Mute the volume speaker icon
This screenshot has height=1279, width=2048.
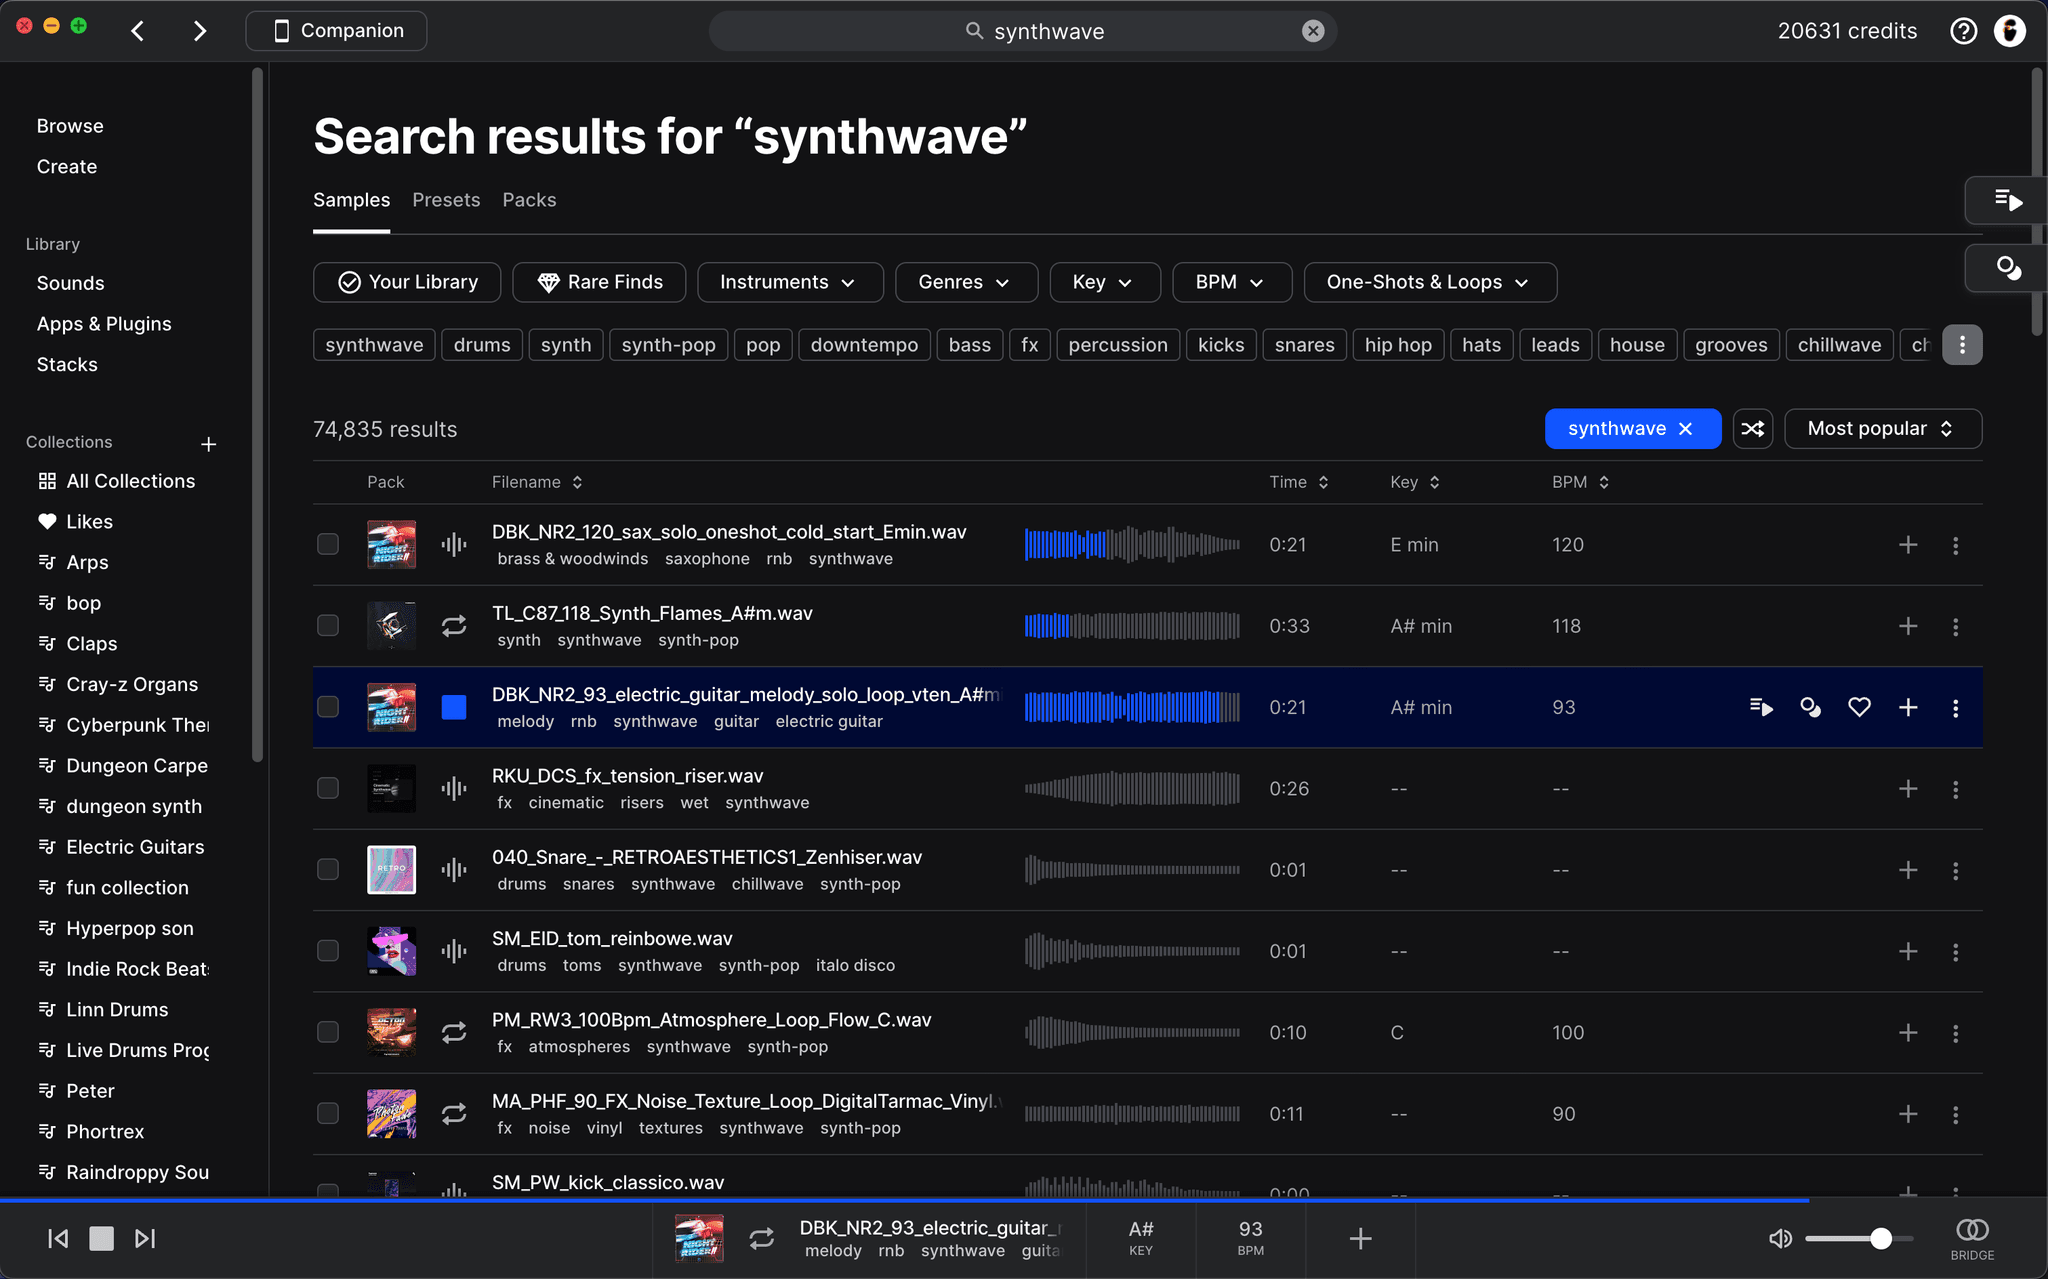point(1780,1238)
